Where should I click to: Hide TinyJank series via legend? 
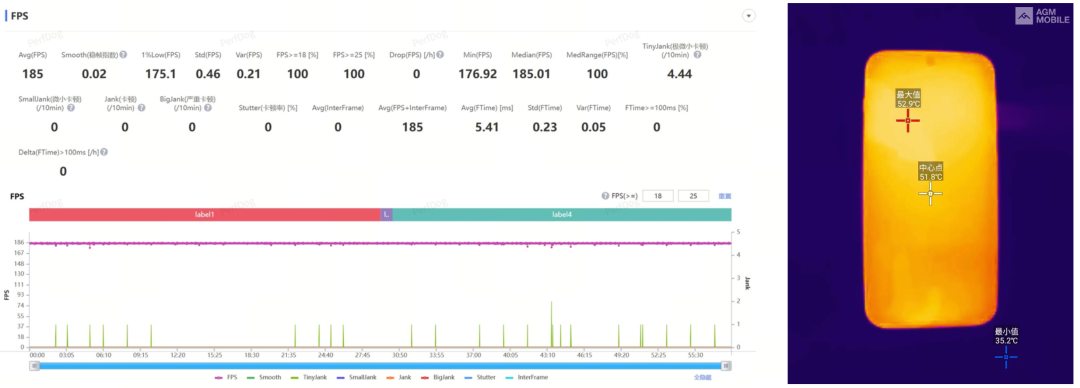[x=307, y=378]
